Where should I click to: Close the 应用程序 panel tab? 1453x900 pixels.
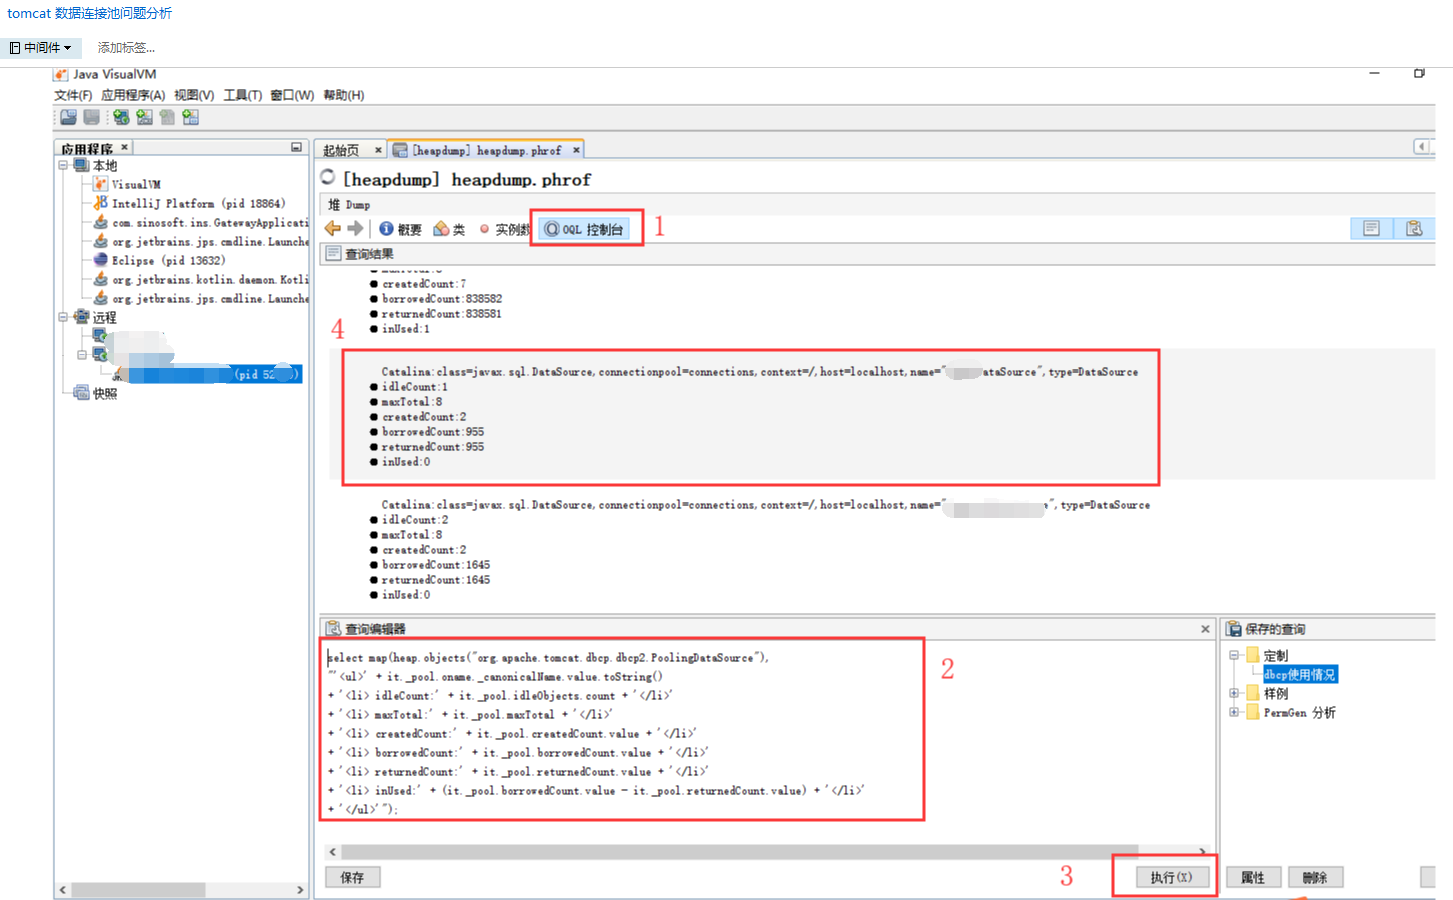pyautogui.click(x=125, y=148)
